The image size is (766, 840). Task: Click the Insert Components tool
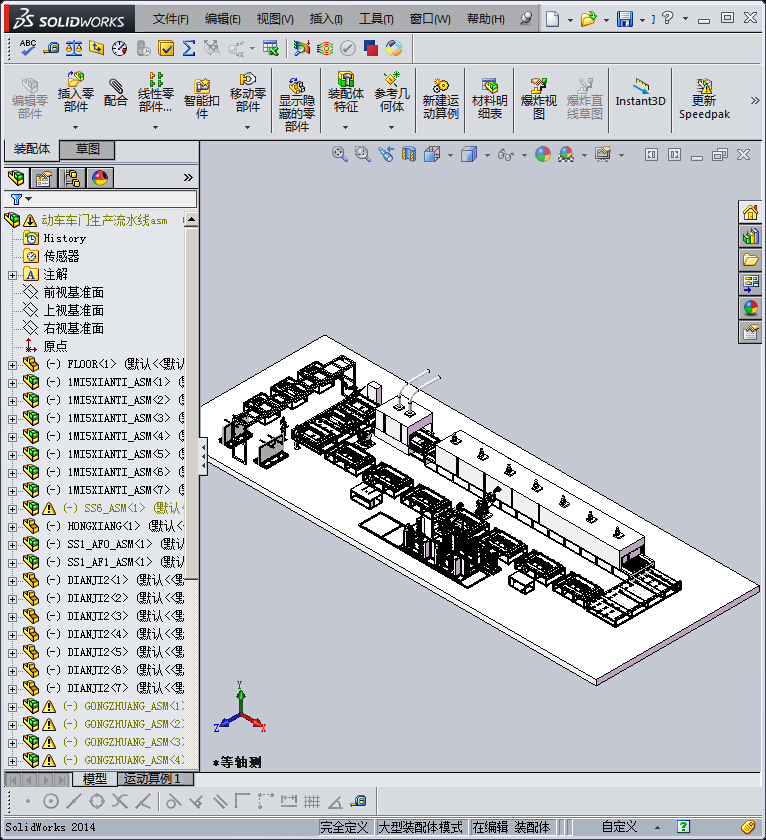[x=76, y=93]
